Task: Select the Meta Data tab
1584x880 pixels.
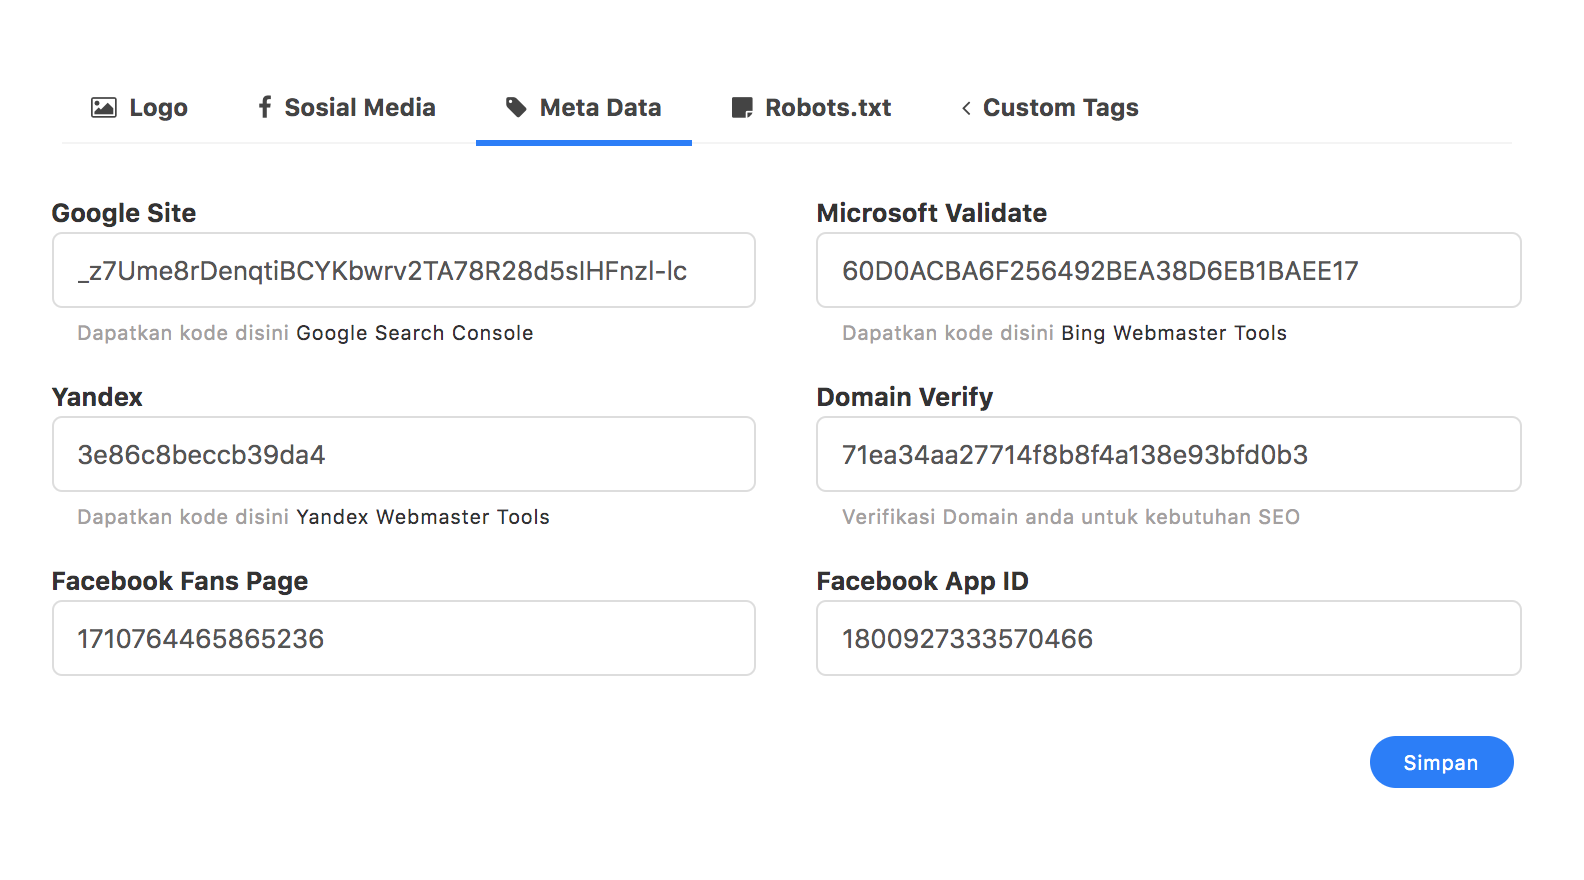Action: coord(600,108)
